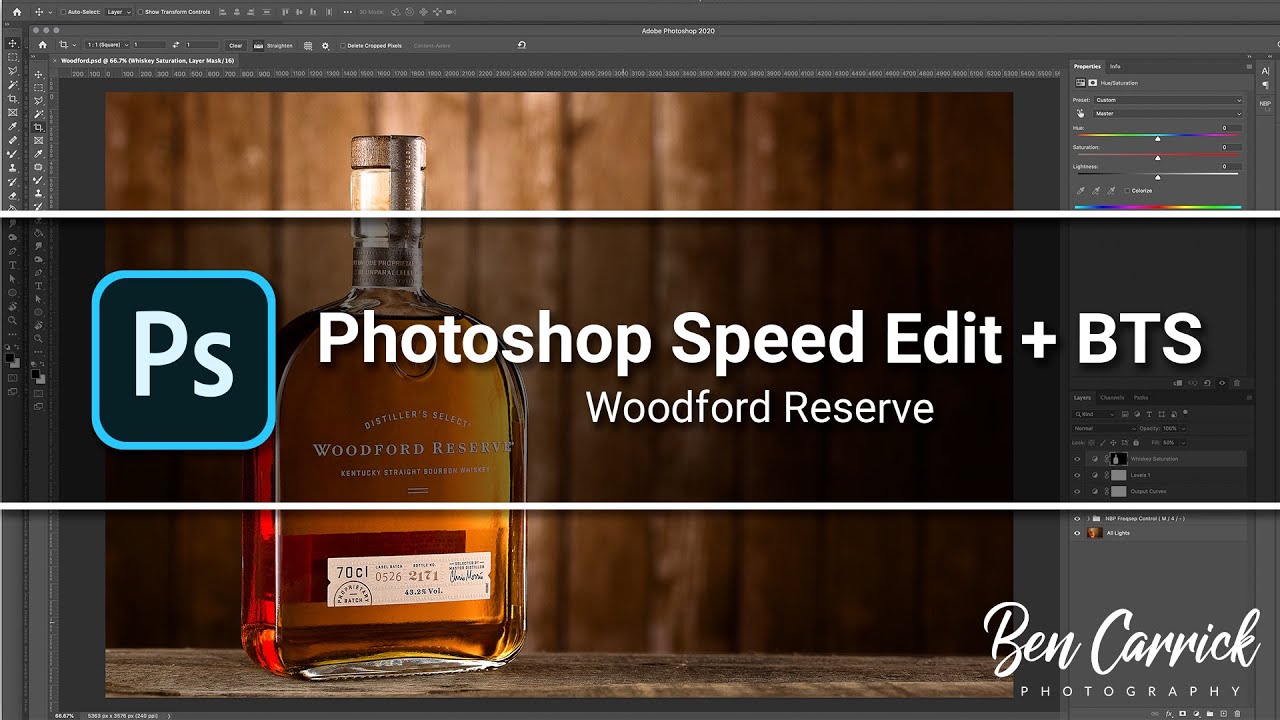Click the trash icon in Properties panel

pyautogui.click(x=1237, y=382)
